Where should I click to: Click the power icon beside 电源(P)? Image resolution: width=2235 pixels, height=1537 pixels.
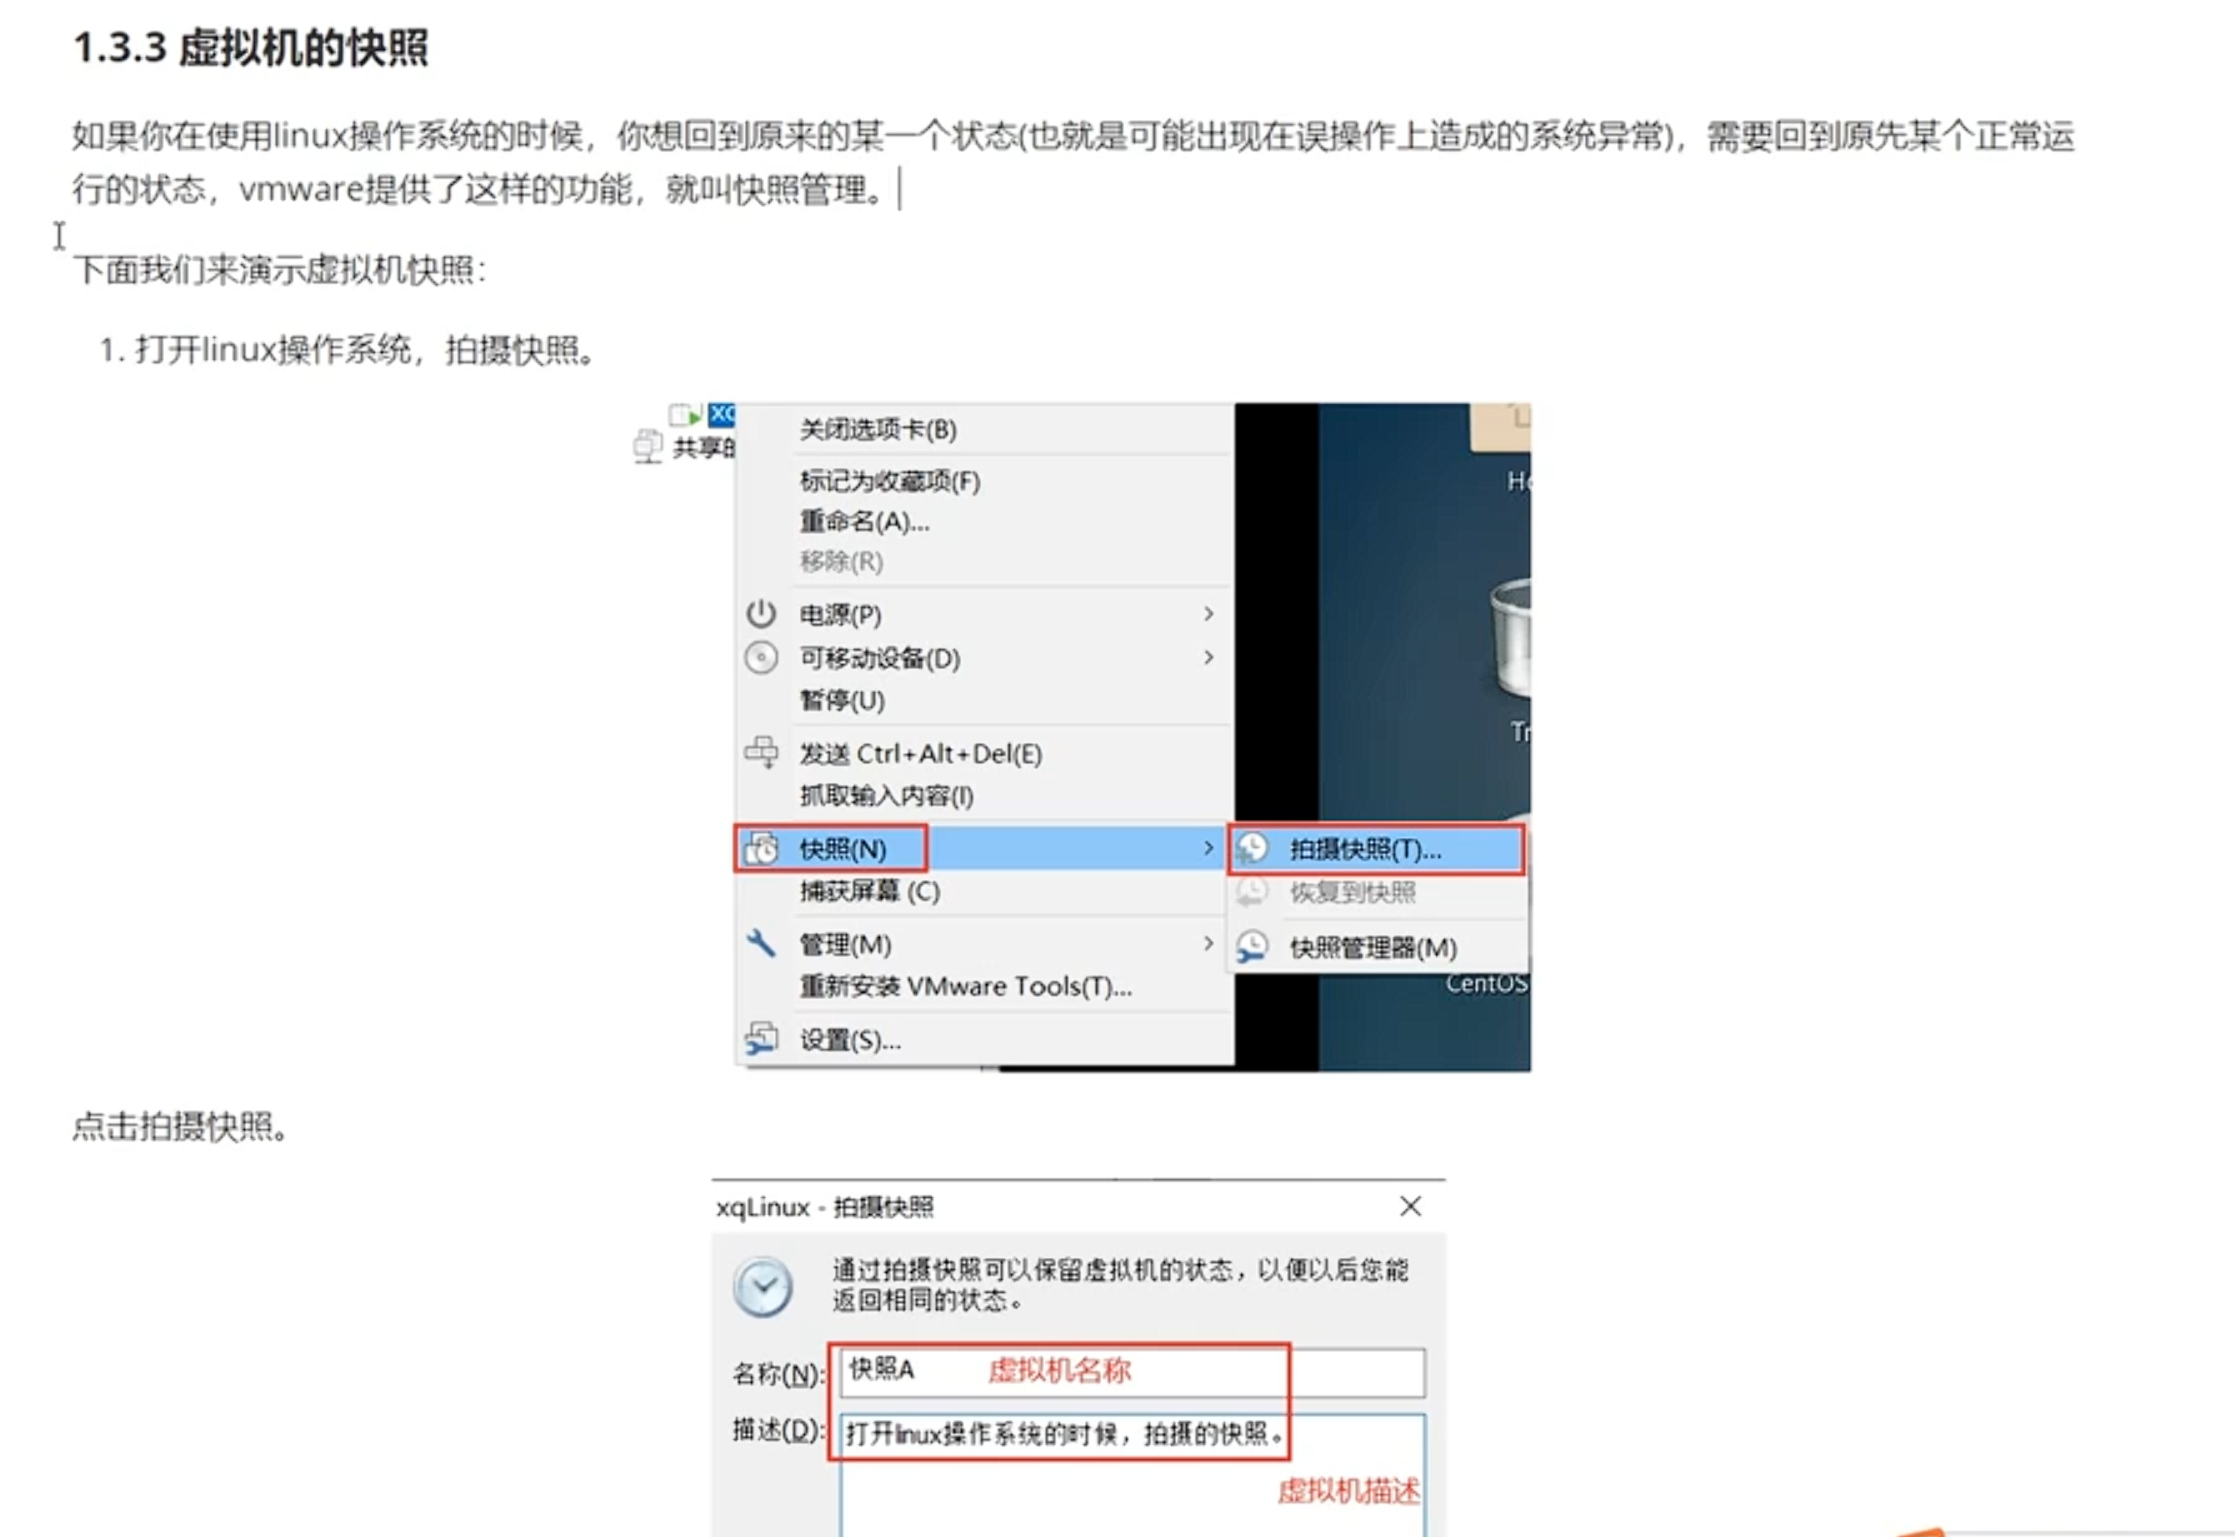click(x=761, y=613)
